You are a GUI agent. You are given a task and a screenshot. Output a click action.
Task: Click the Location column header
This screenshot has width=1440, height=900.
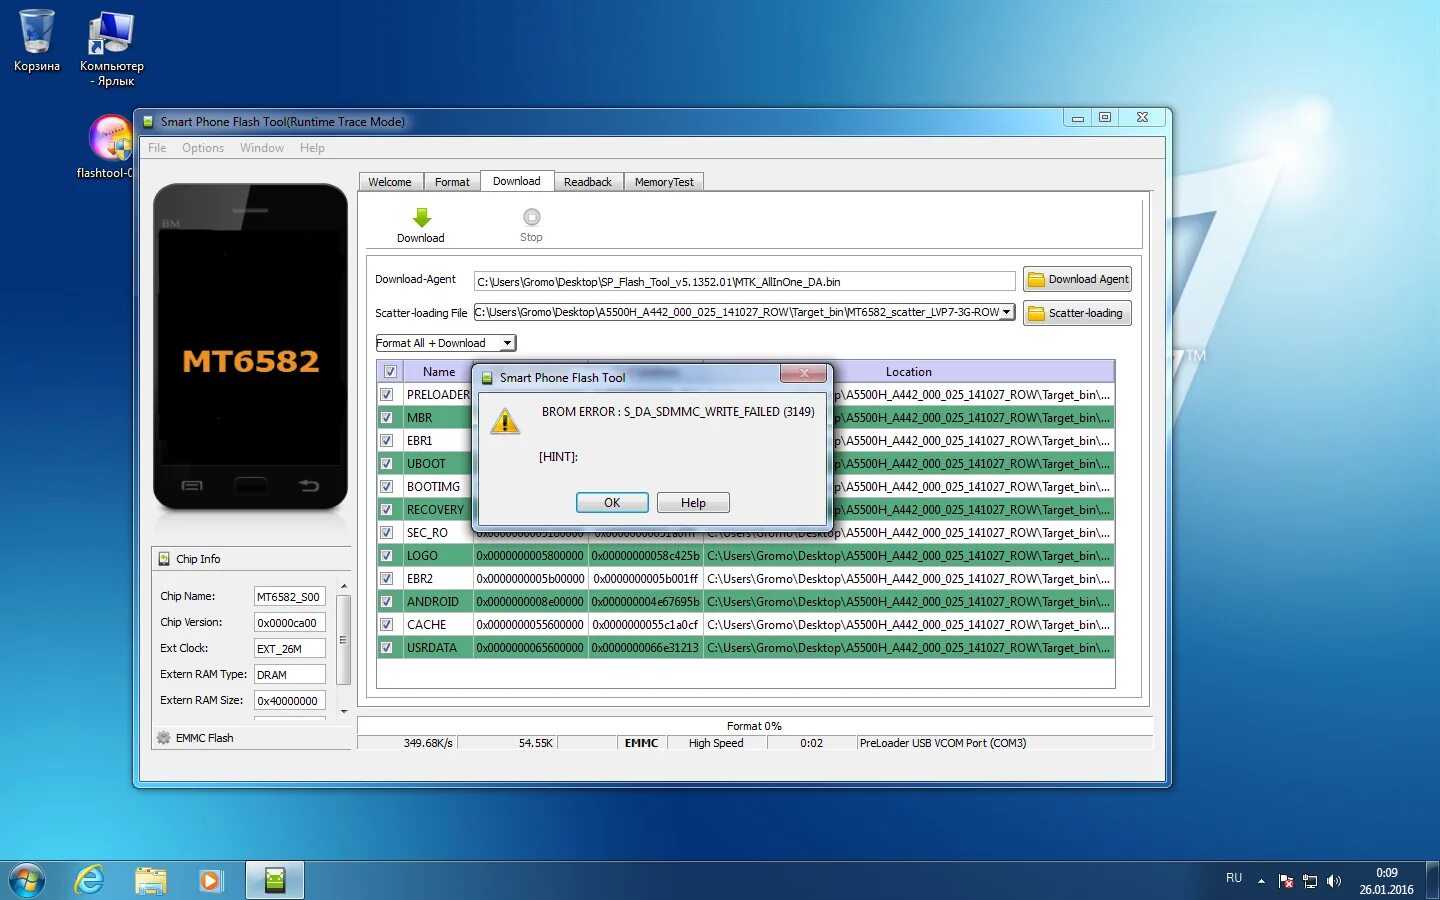[908, 372]
